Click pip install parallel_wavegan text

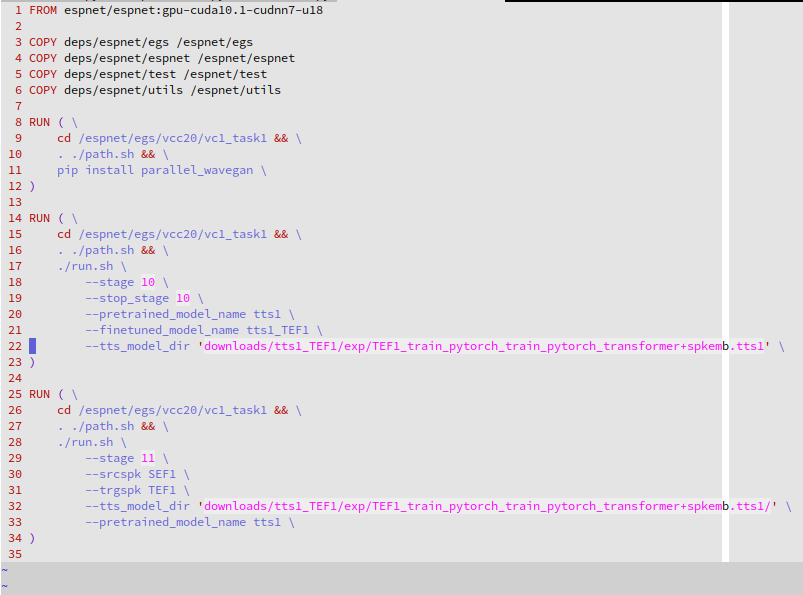pyautogui.click(x=155, y=170)
